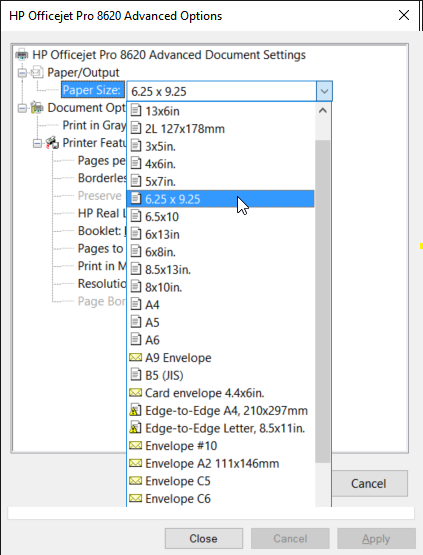Click the Paper Size combo box field
423x555 pixels.
pos(222,91)
